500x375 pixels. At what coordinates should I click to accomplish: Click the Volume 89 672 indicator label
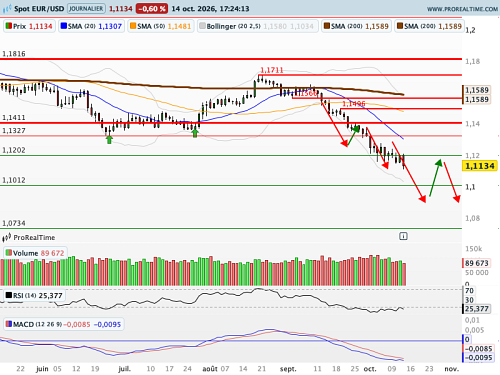click(35, 253)
